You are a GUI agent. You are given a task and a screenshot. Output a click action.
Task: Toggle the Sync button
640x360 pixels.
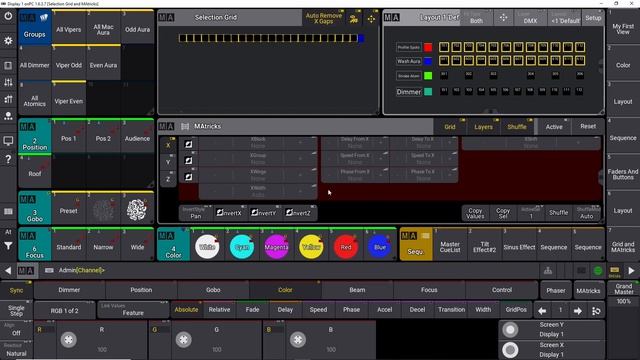16,290
